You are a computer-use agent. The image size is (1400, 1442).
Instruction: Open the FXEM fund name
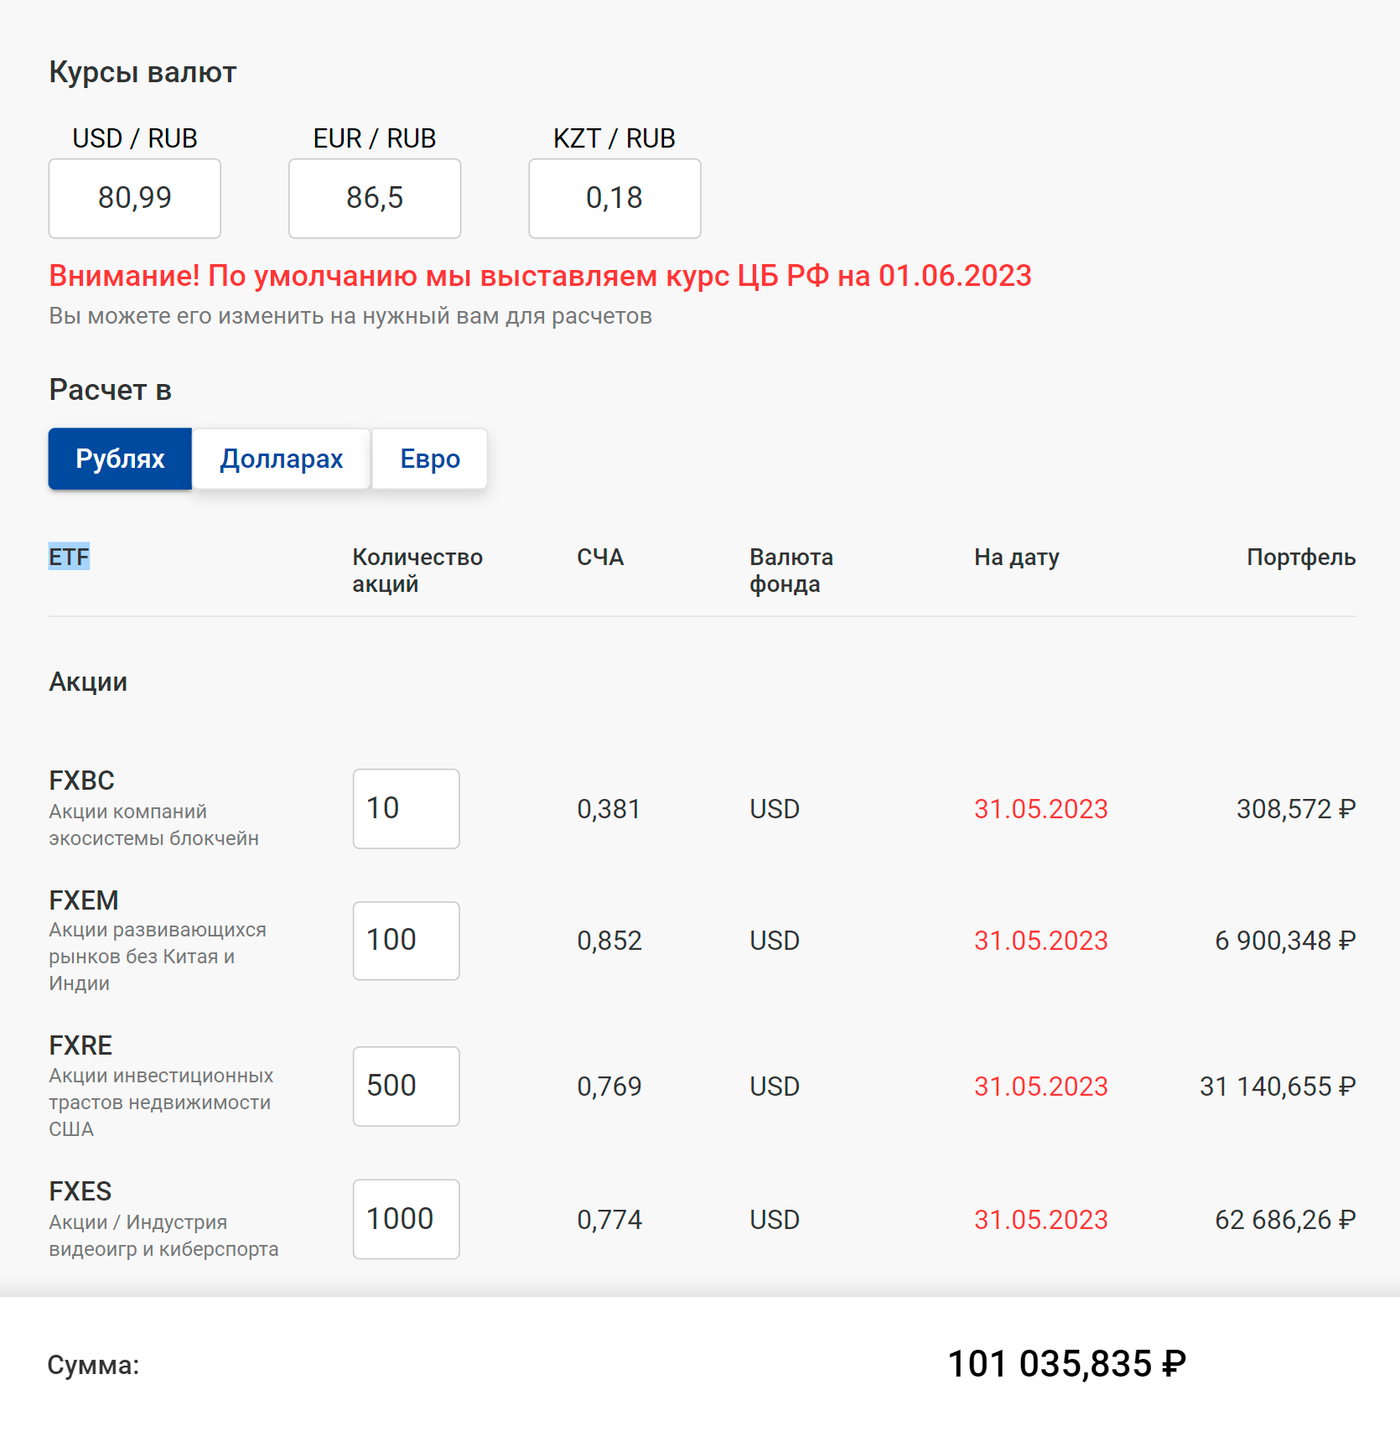(x=84, y=901)
